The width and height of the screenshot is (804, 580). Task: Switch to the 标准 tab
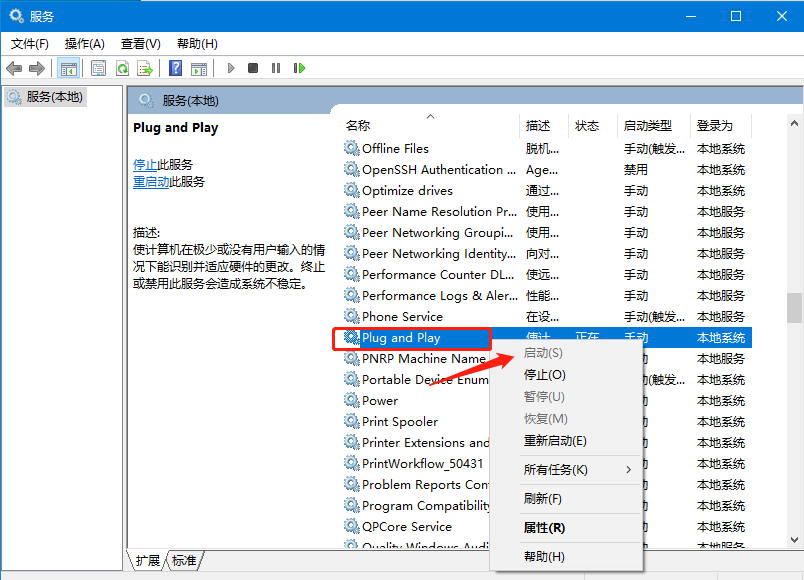tap(183, 561)
